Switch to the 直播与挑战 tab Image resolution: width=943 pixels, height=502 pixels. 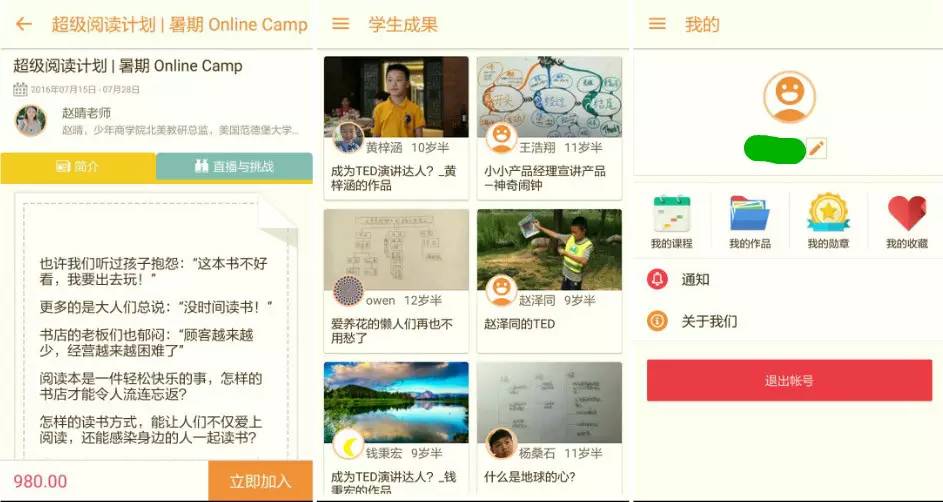coord(235,167)
